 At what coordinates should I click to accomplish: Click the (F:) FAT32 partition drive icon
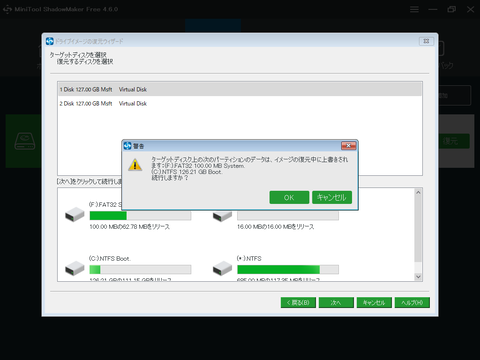(75, 214)
